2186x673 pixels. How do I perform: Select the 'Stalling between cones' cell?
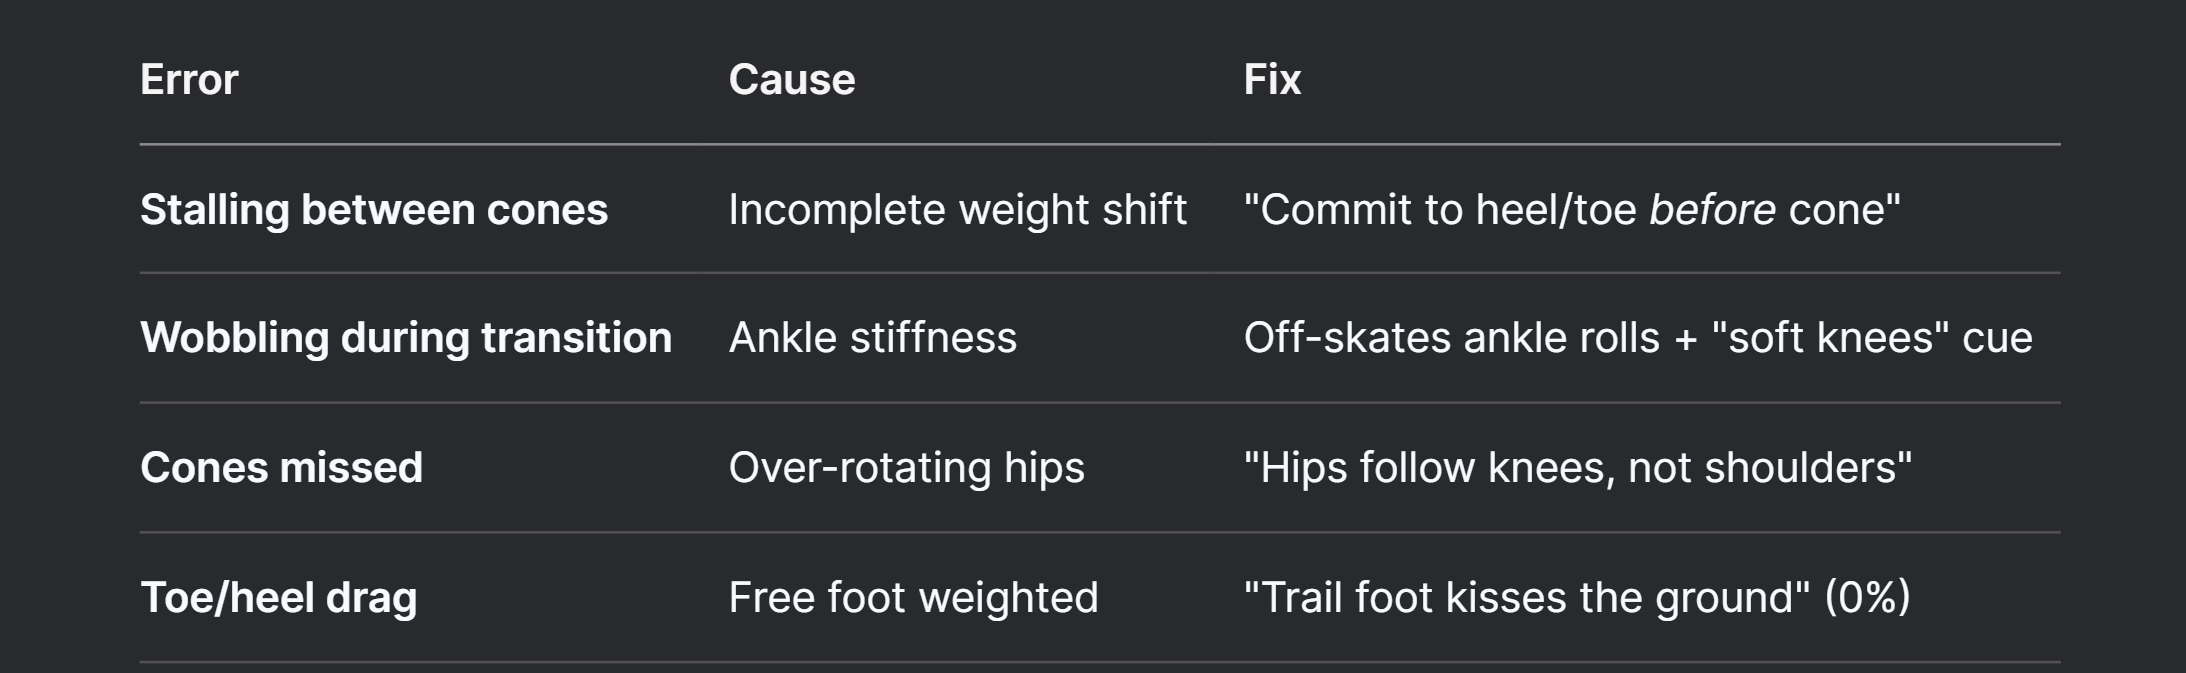point(374,210)
